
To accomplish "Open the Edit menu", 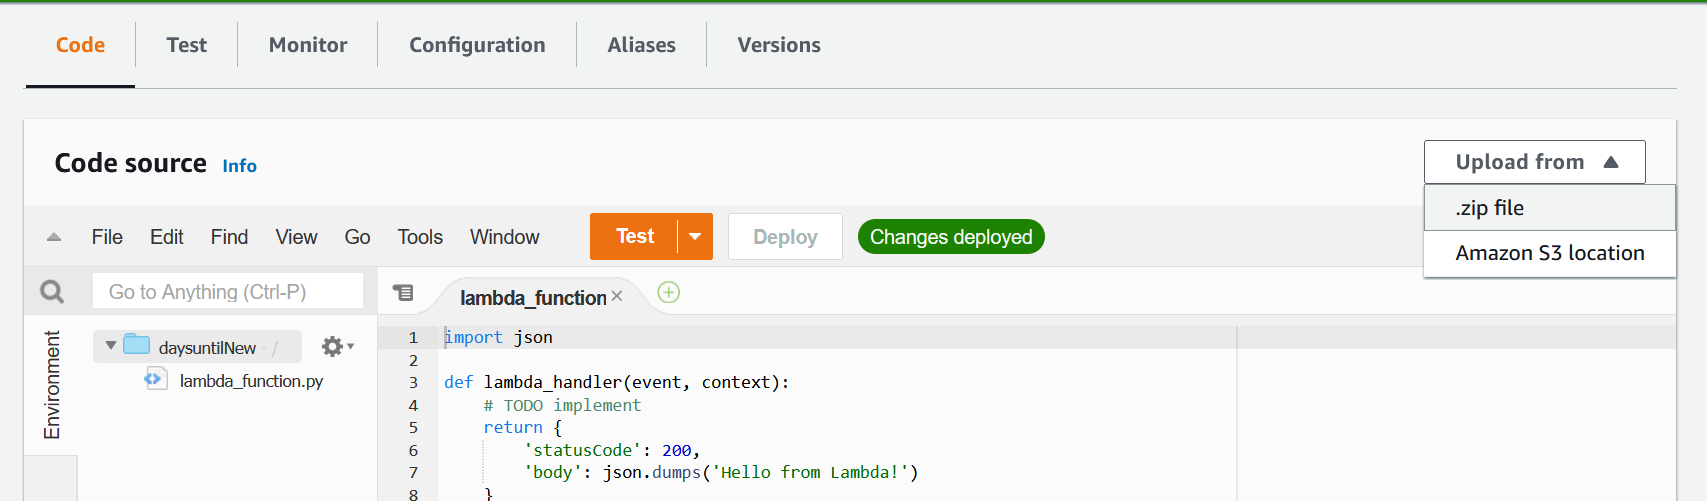I will coord(167,237).
